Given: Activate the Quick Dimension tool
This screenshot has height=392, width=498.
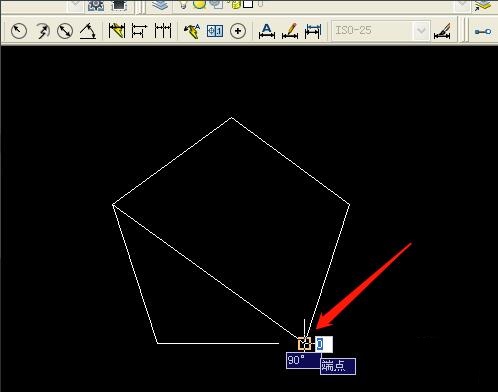Looking at the screenshot, I should 117,31.
